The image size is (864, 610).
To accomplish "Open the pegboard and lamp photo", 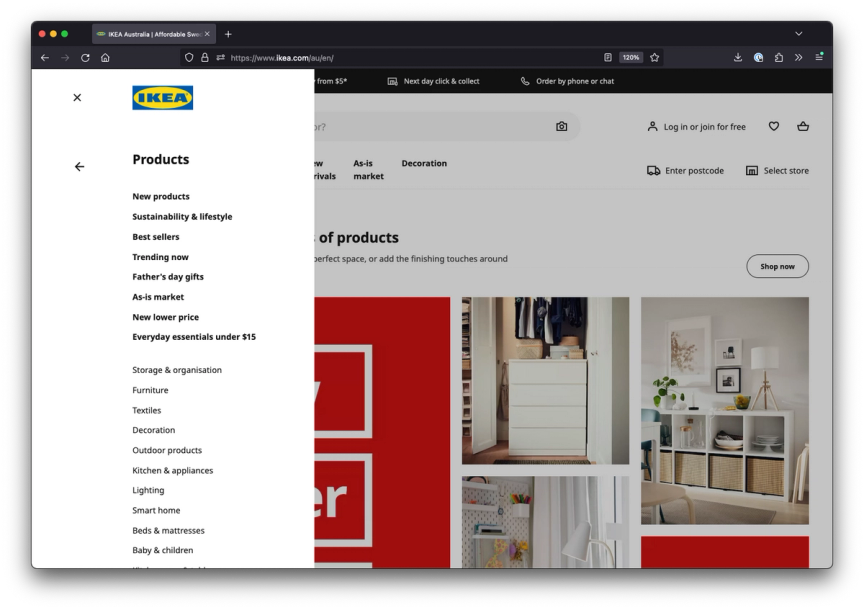I will click(546, 522).
